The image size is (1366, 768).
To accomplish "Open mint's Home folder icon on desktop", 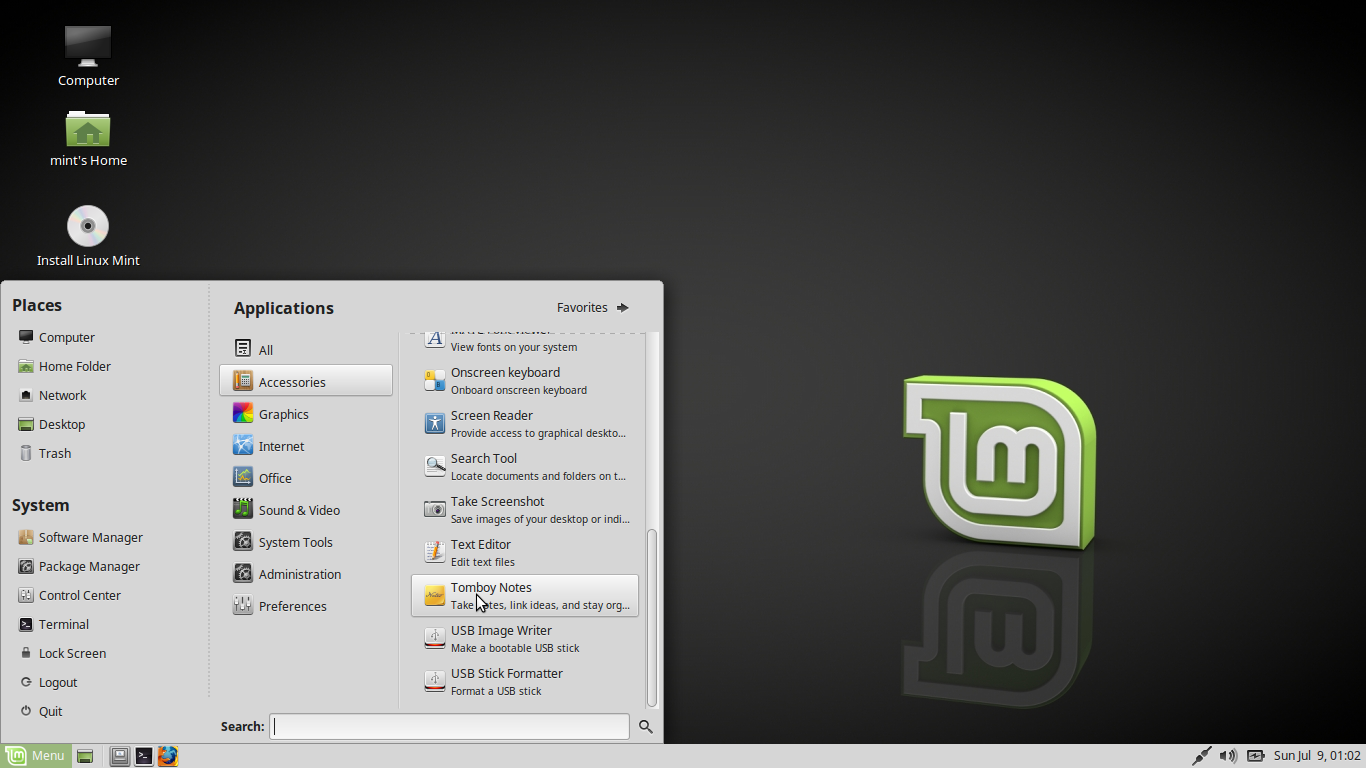I will click(x=88, y=138).
